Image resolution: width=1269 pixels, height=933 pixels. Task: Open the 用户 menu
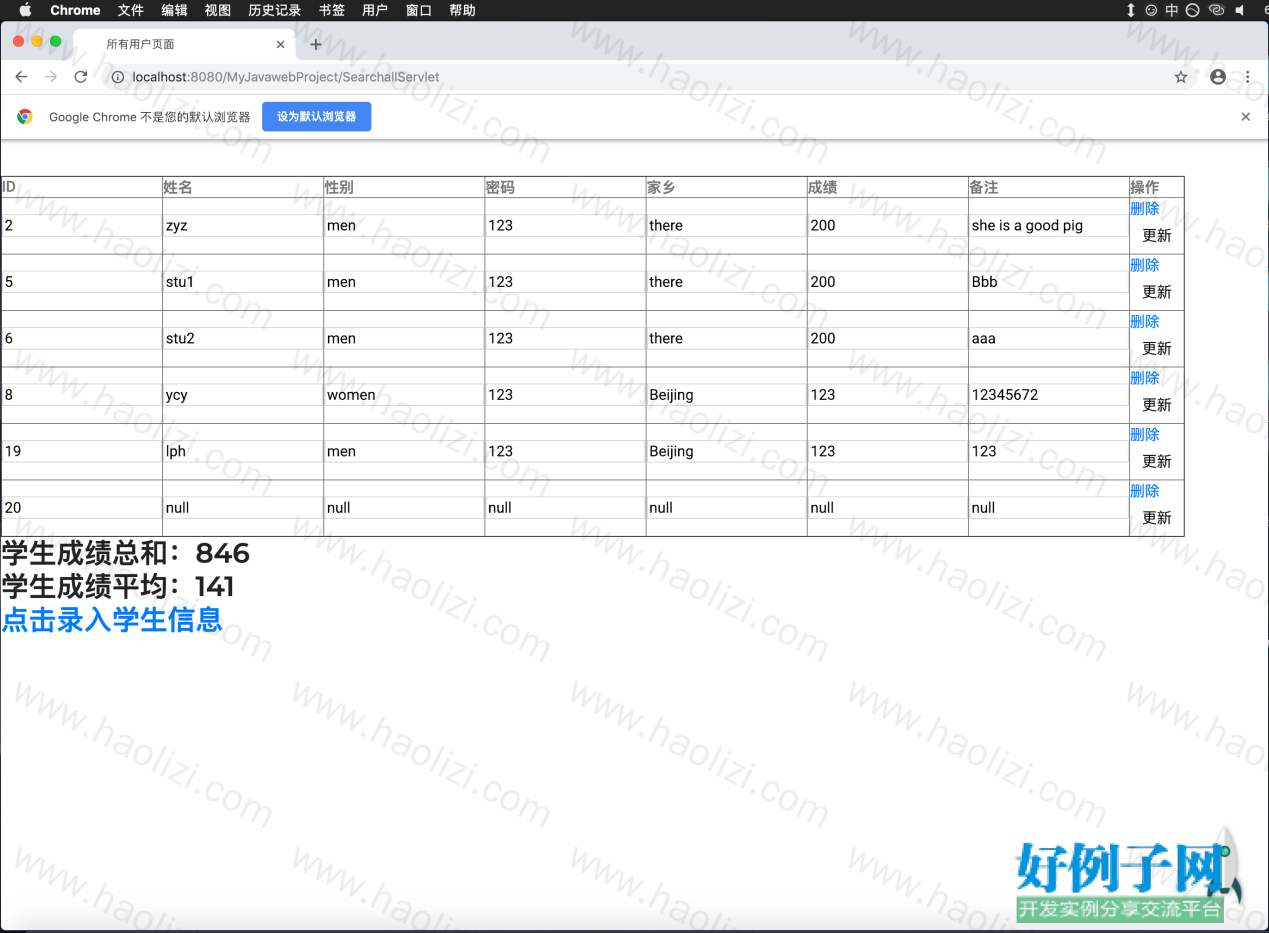point(375,10)
